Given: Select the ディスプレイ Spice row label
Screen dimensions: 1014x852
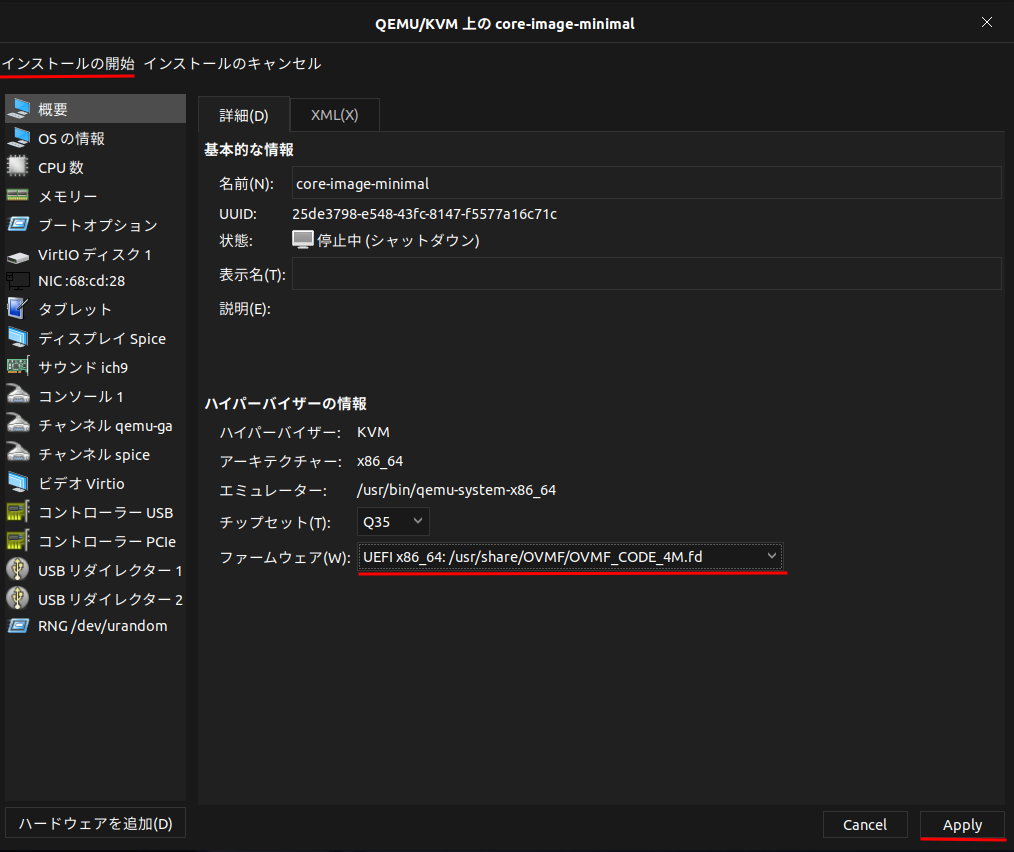Looking at the screenshot, I should 102,338.
